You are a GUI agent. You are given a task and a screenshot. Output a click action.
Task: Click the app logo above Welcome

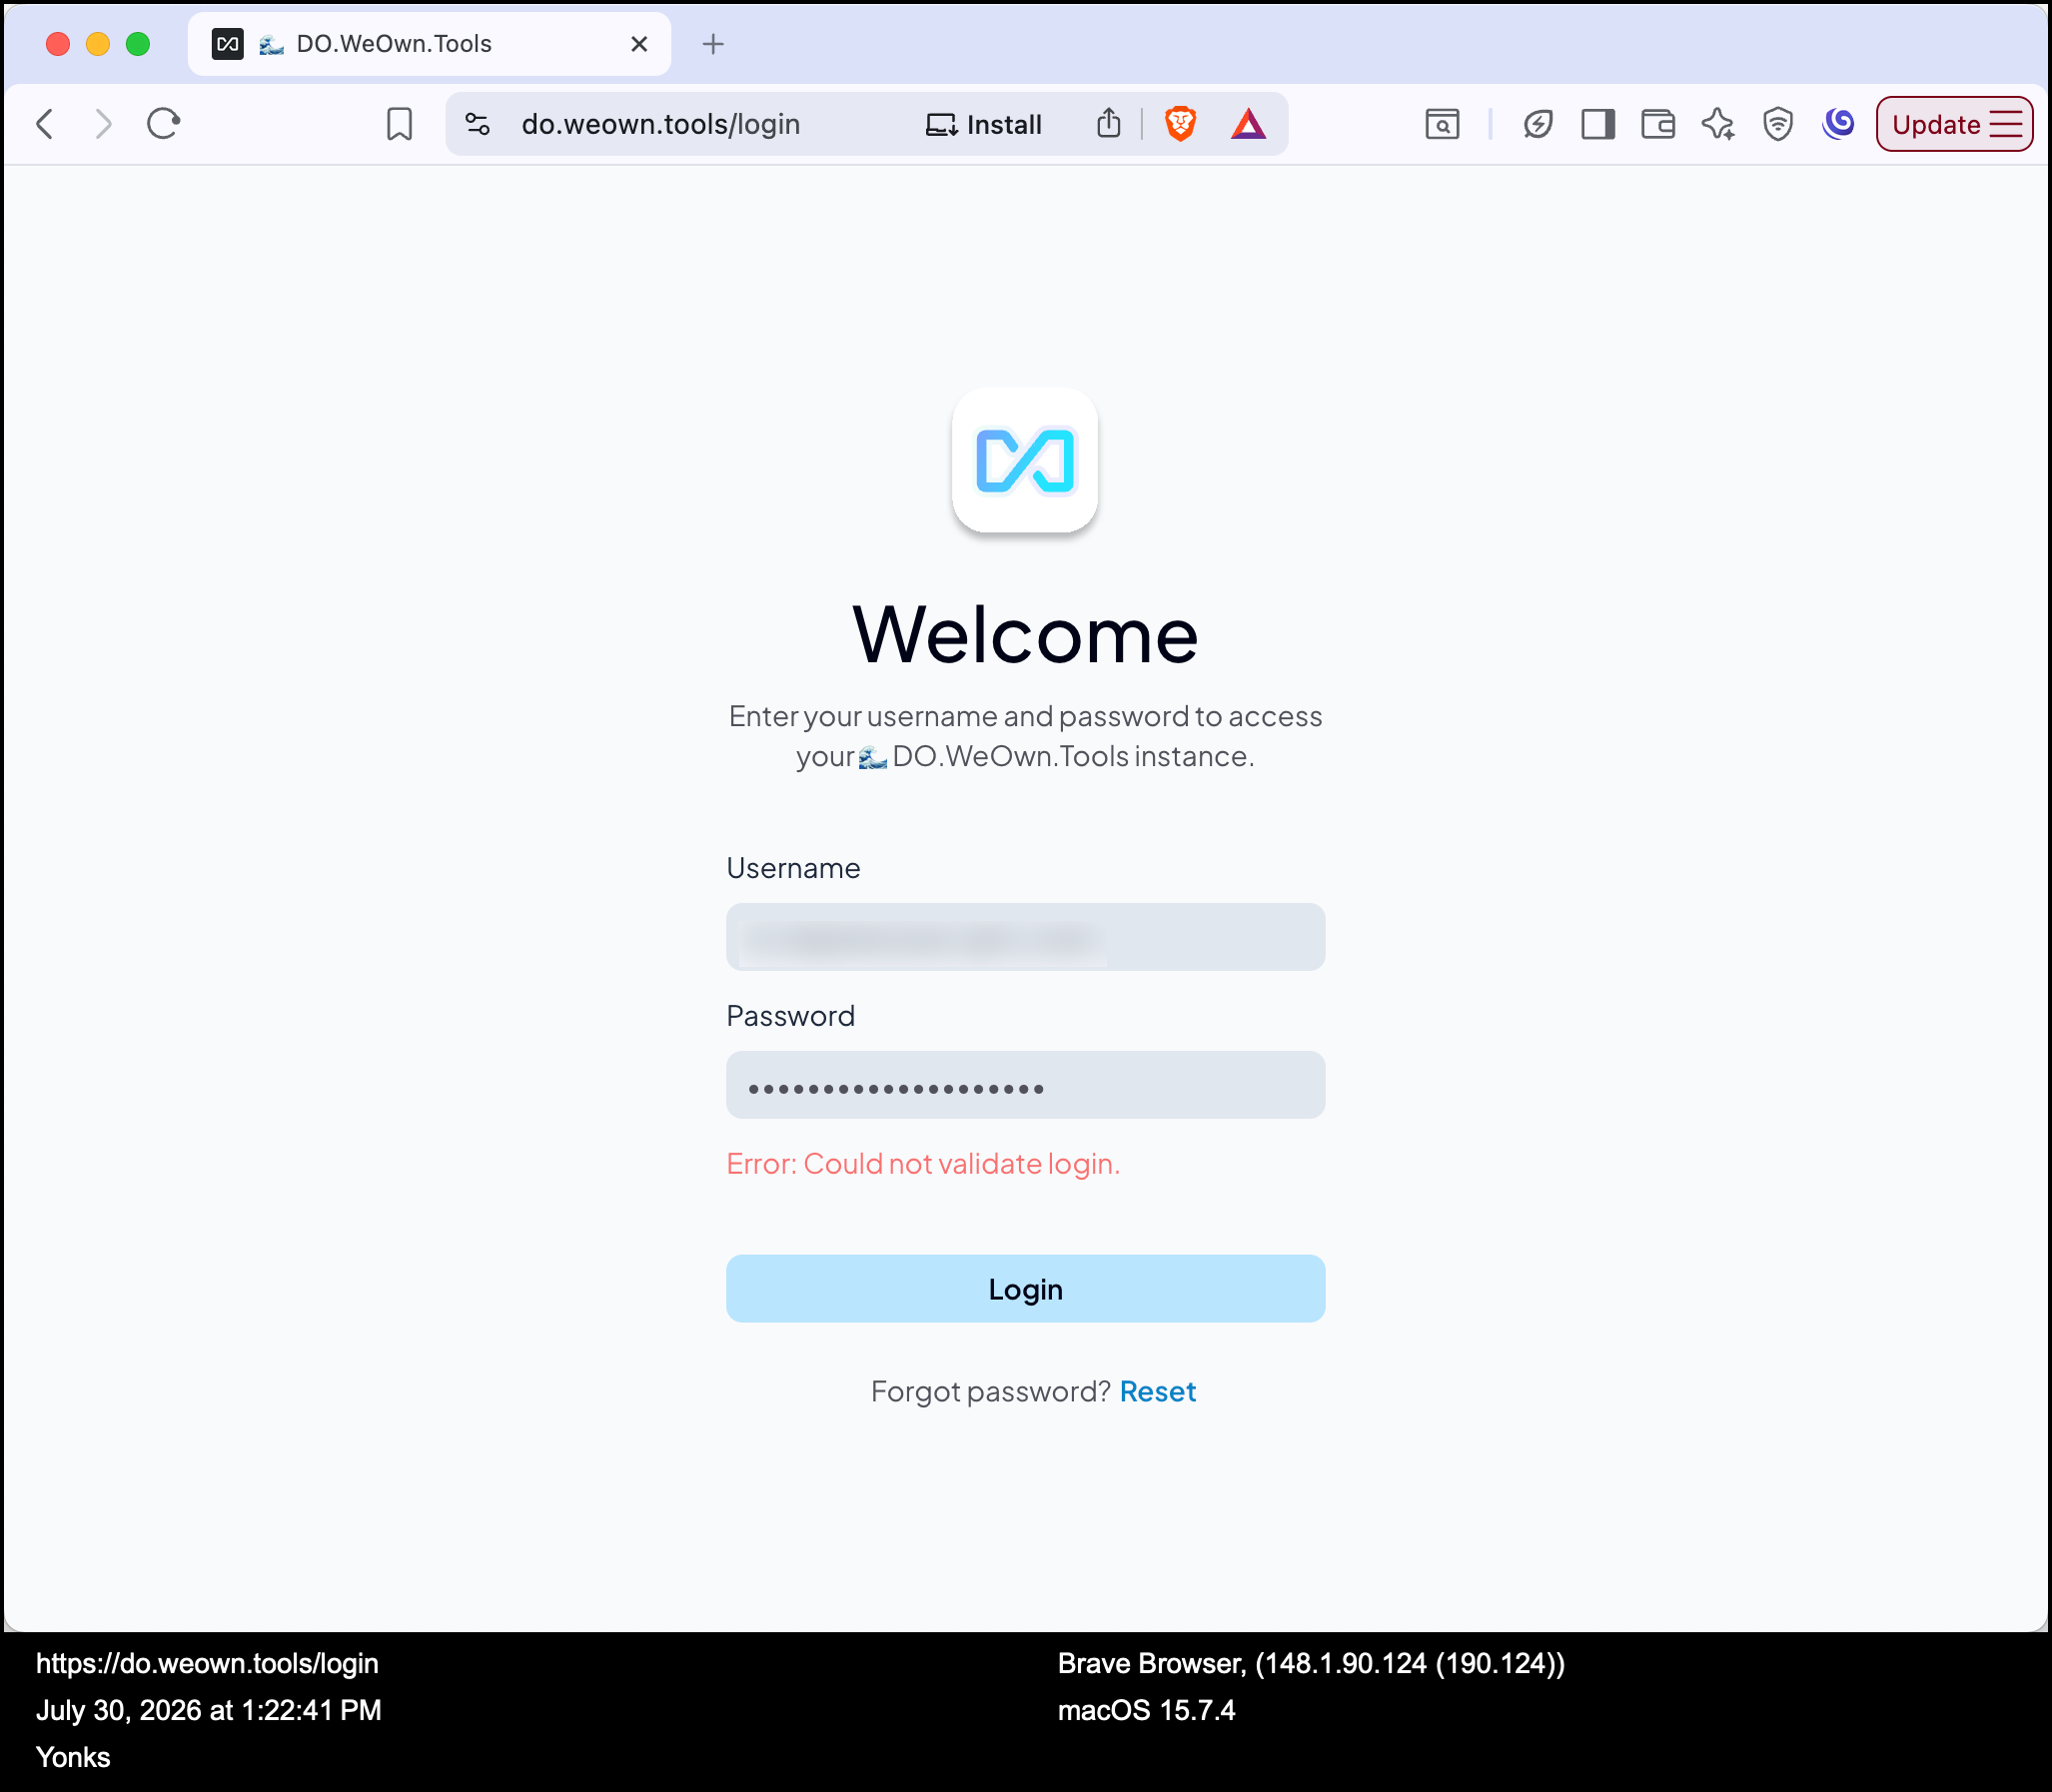tap(1025, 460)
